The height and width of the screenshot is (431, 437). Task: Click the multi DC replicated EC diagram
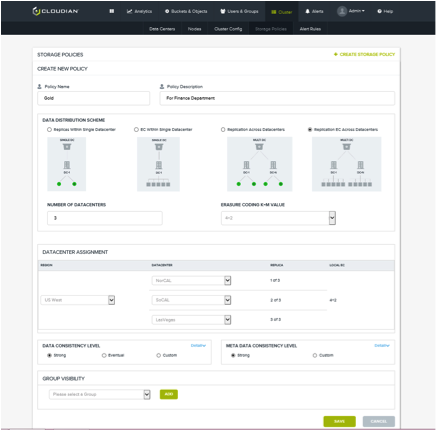coord(347,164)
